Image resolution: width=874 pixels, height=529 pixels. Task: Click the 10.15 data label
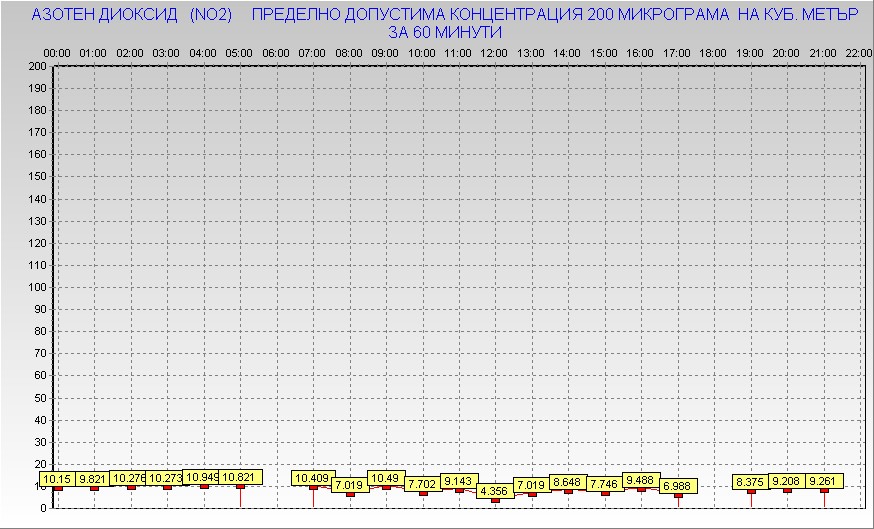tap(57, 479)
